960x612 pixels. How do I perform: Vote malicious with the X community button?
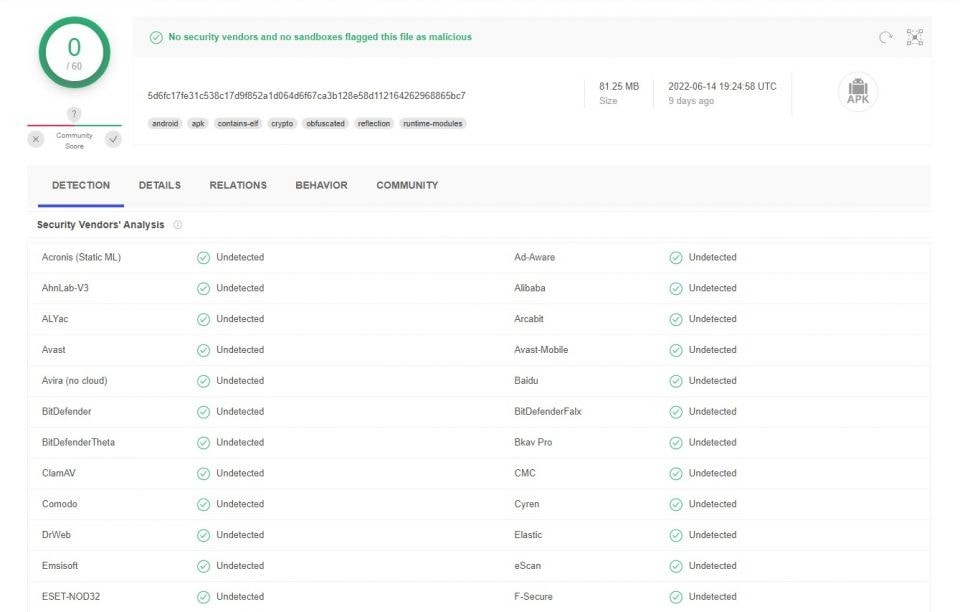coord(36,140)
